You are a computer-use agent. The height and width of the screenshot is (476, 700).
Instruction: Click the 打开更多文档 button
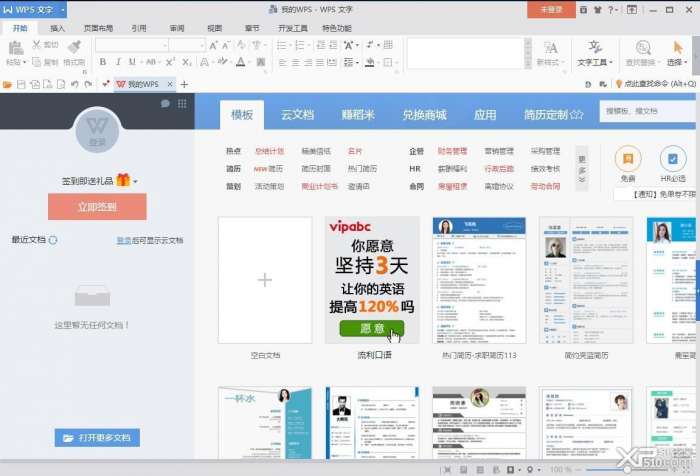(97, 438)
